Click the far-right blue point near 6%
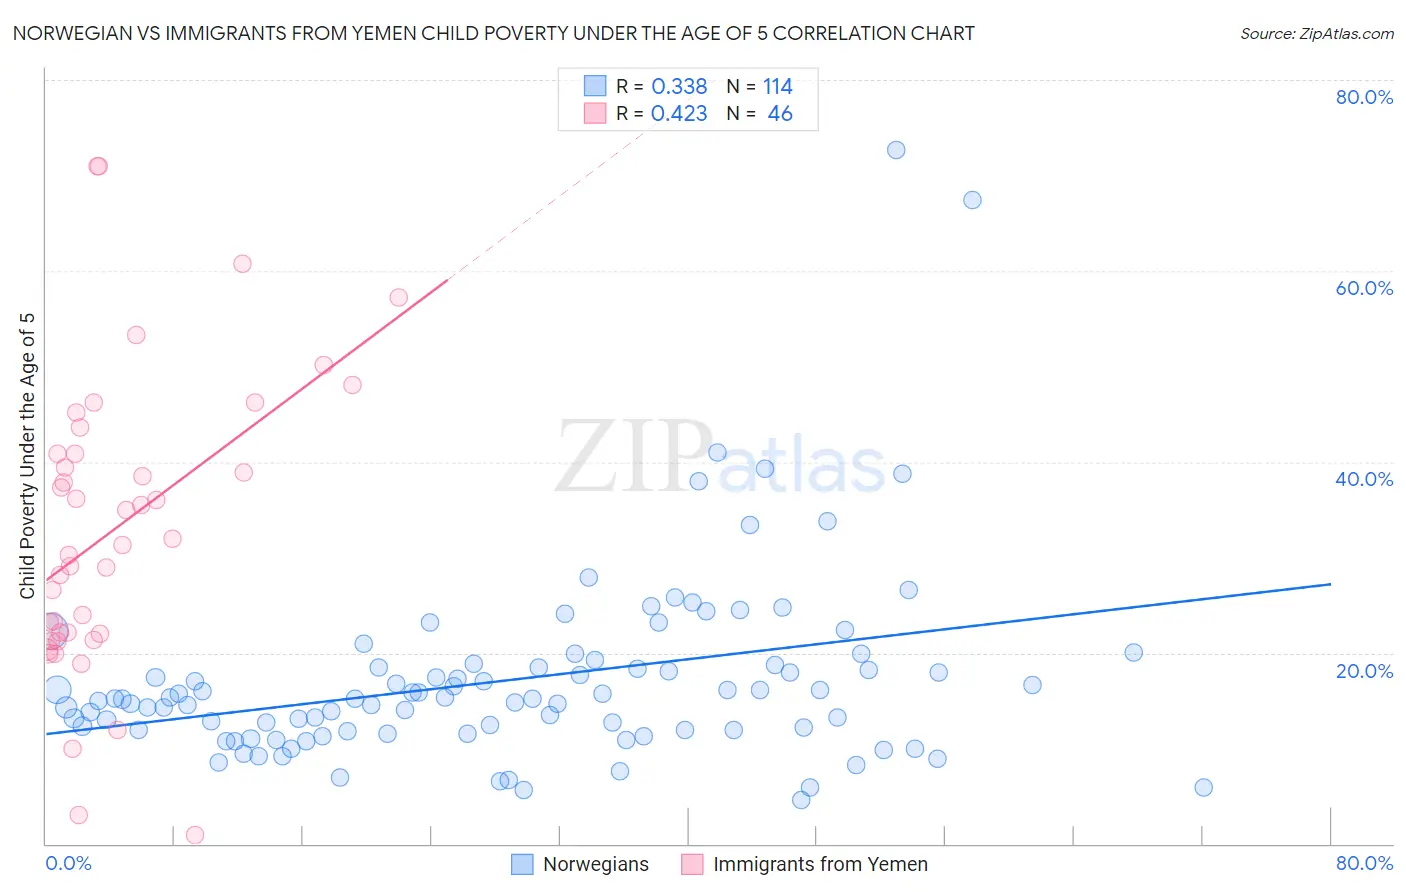 (x=1204, y=787)
